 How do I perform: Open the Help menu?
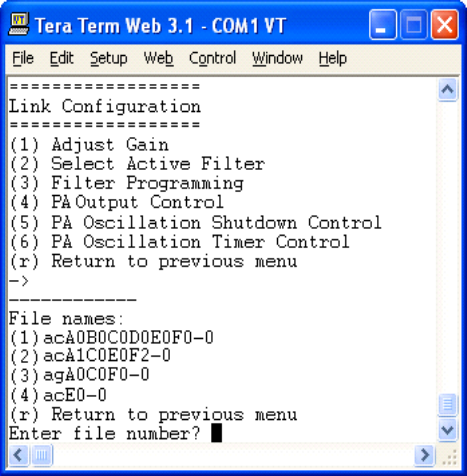pos(333,58)
